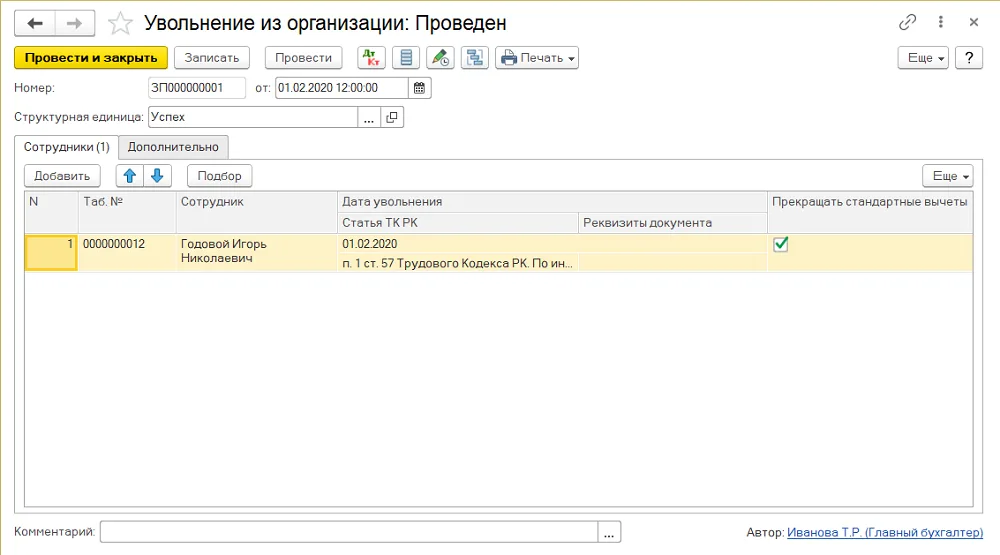Open the Успех structural unit card
This screenshot has width=1000, height=555.
[392, 117]
